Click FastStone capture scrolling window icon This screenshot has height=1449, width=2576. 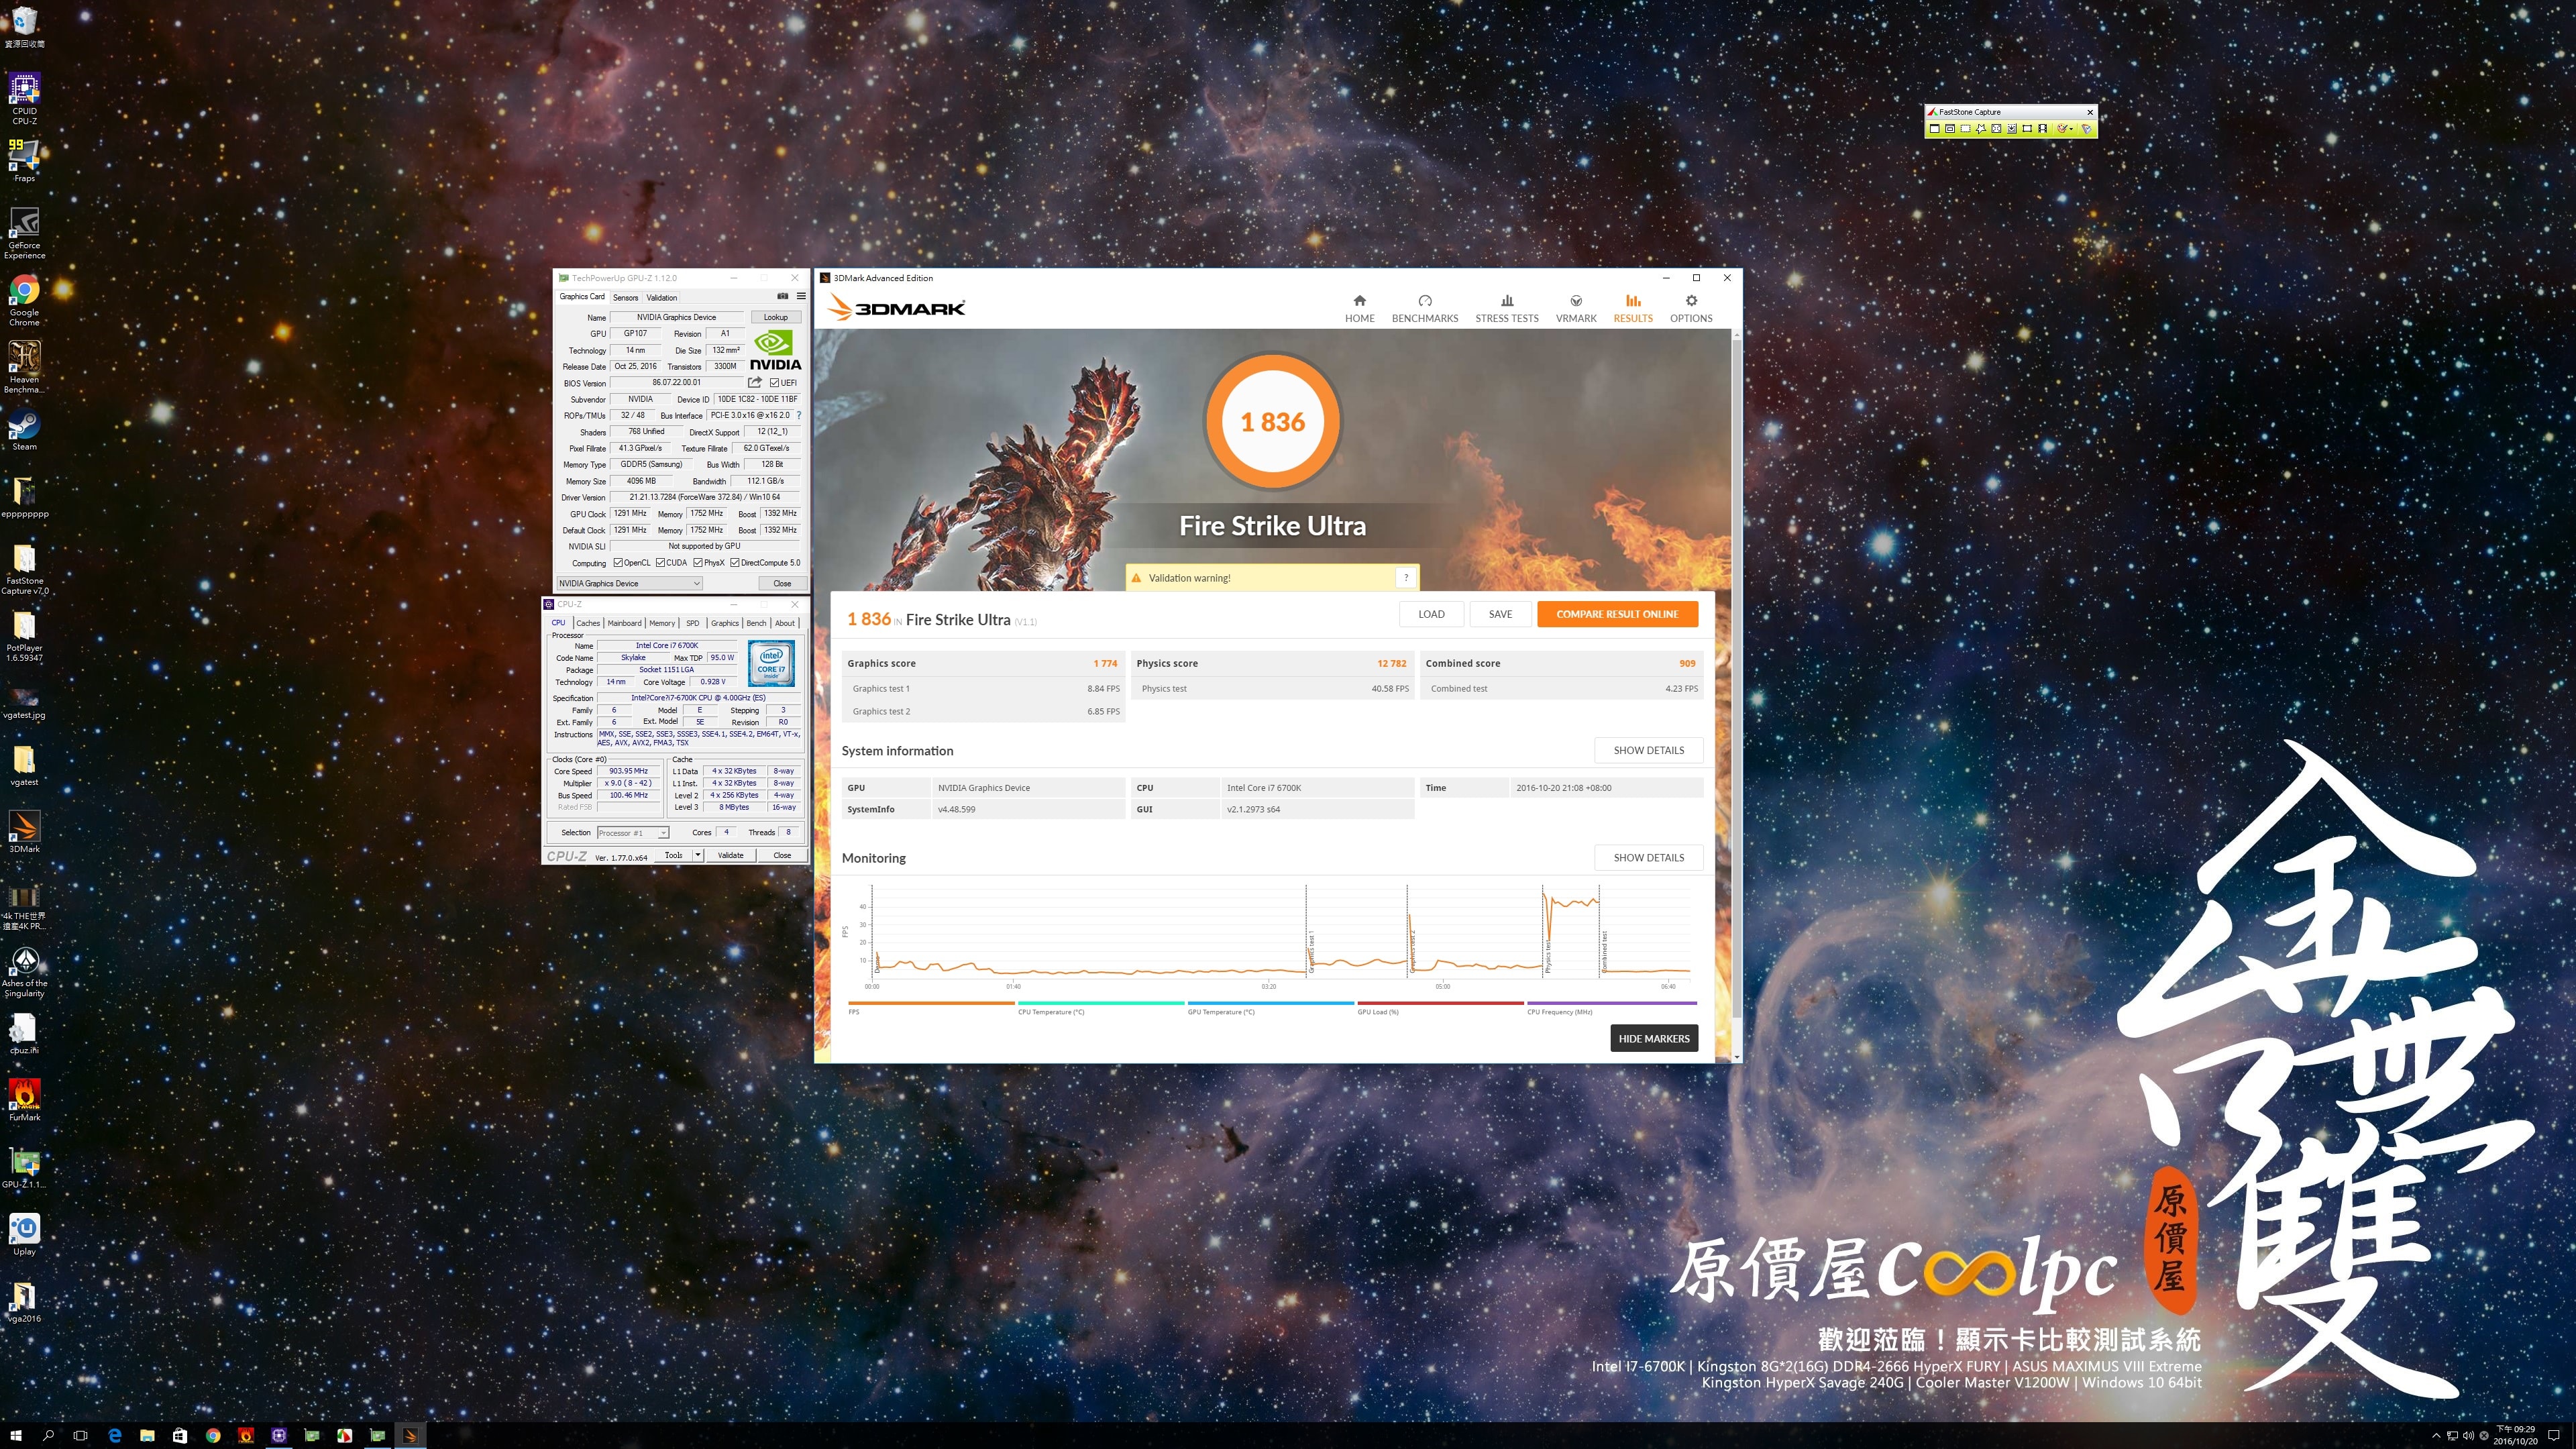(2012, 129)
